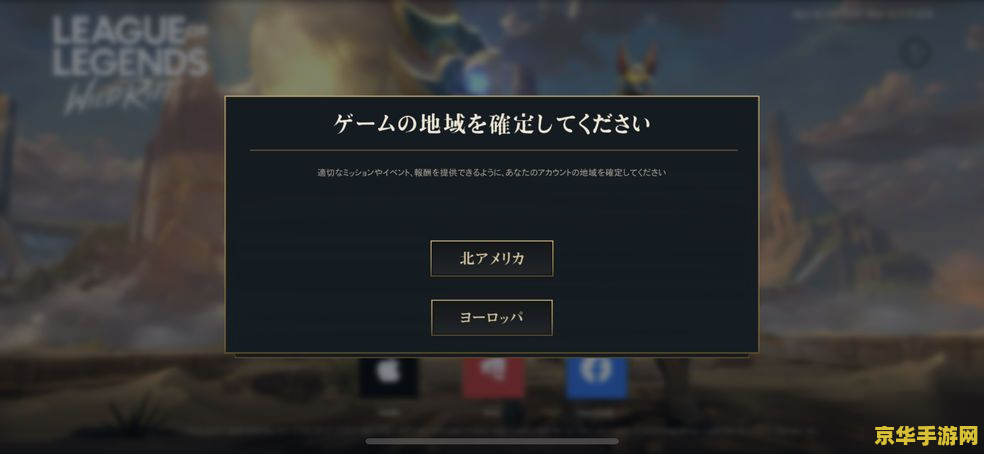The width and height of the screenshot is (984, 454).
Task: Select the 北アメリカ region button
Action: point(491,258)
